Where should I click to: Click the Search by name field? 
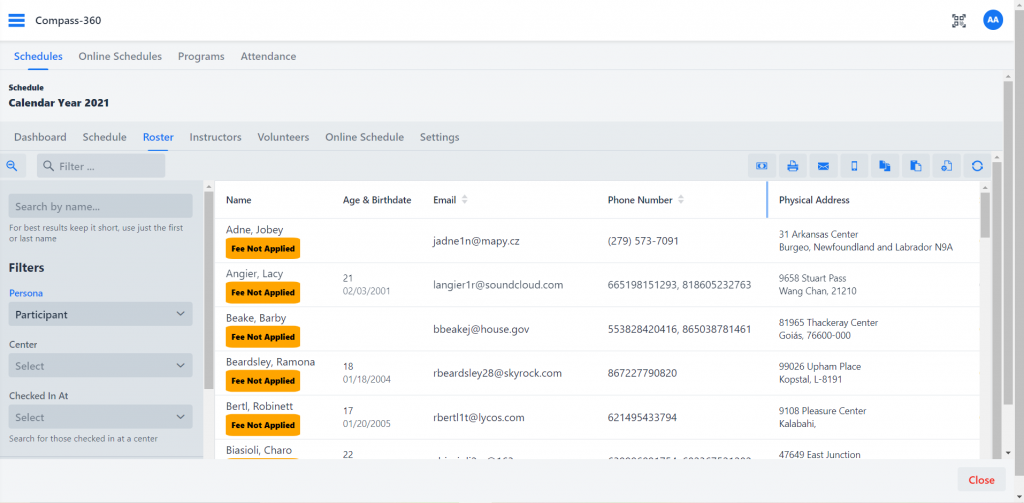point(101,206)
